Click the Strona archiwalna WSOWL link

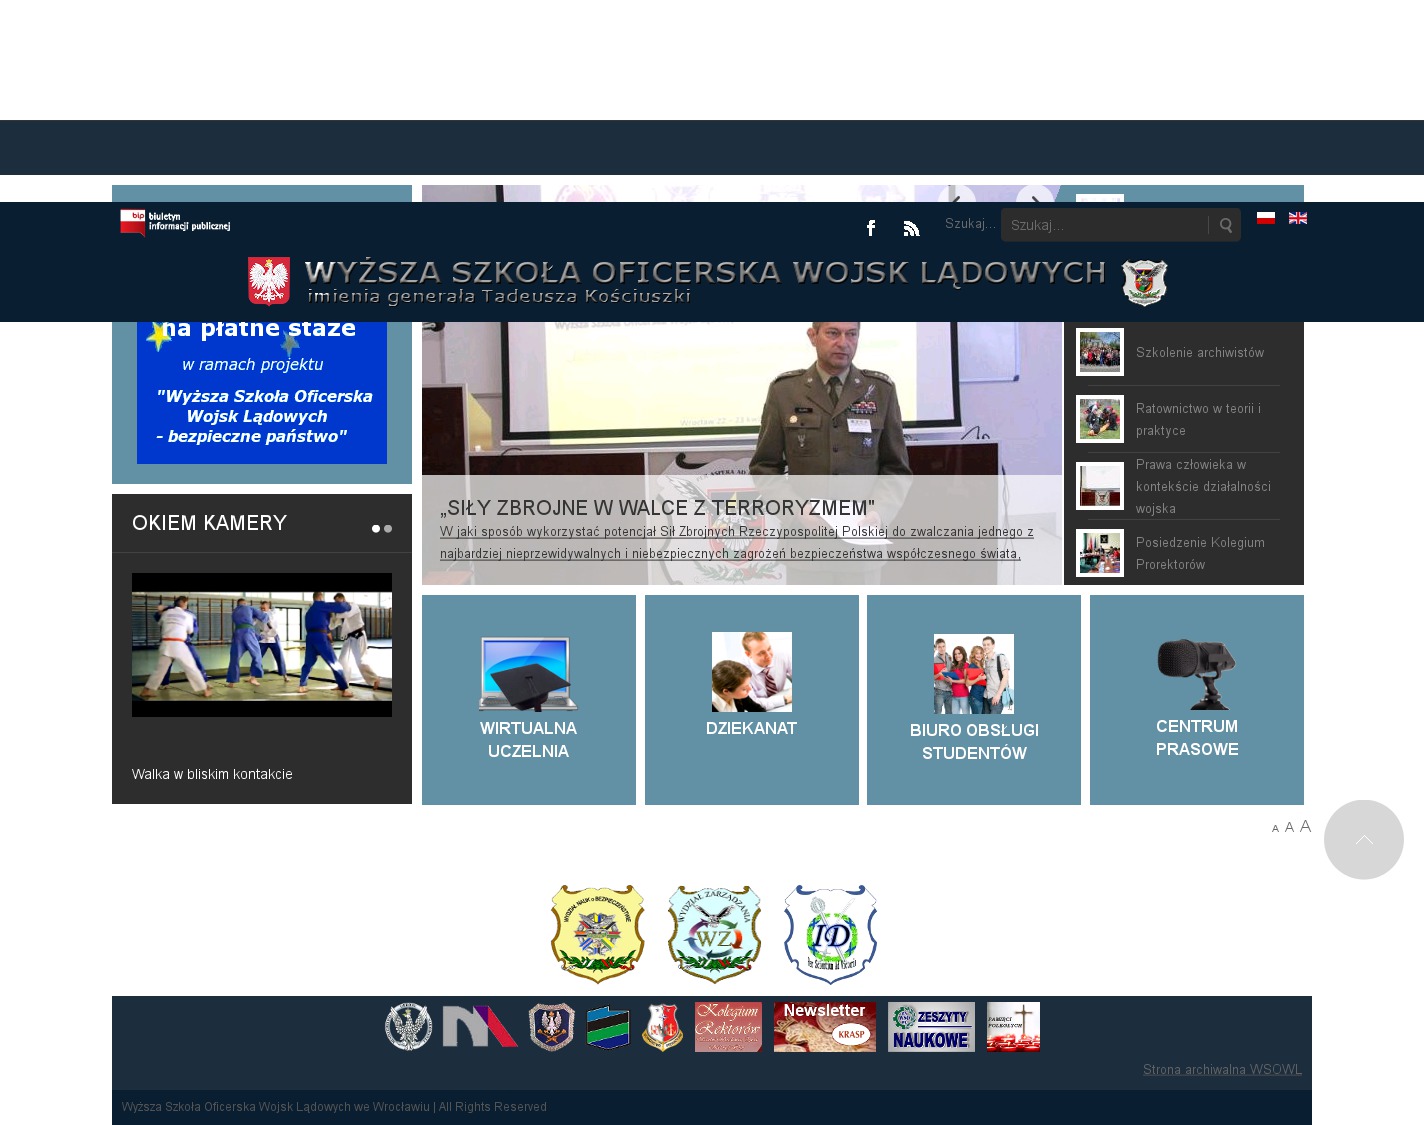point(1222,1070)
